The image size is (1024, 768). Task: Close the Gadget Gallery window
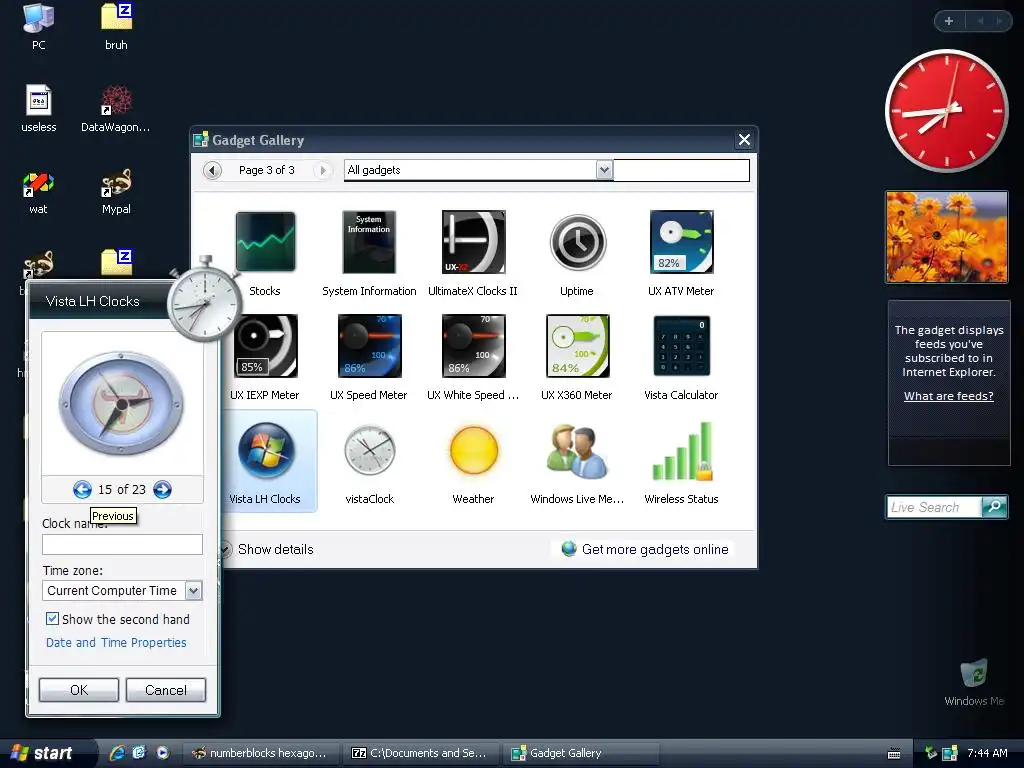[744, 140]
